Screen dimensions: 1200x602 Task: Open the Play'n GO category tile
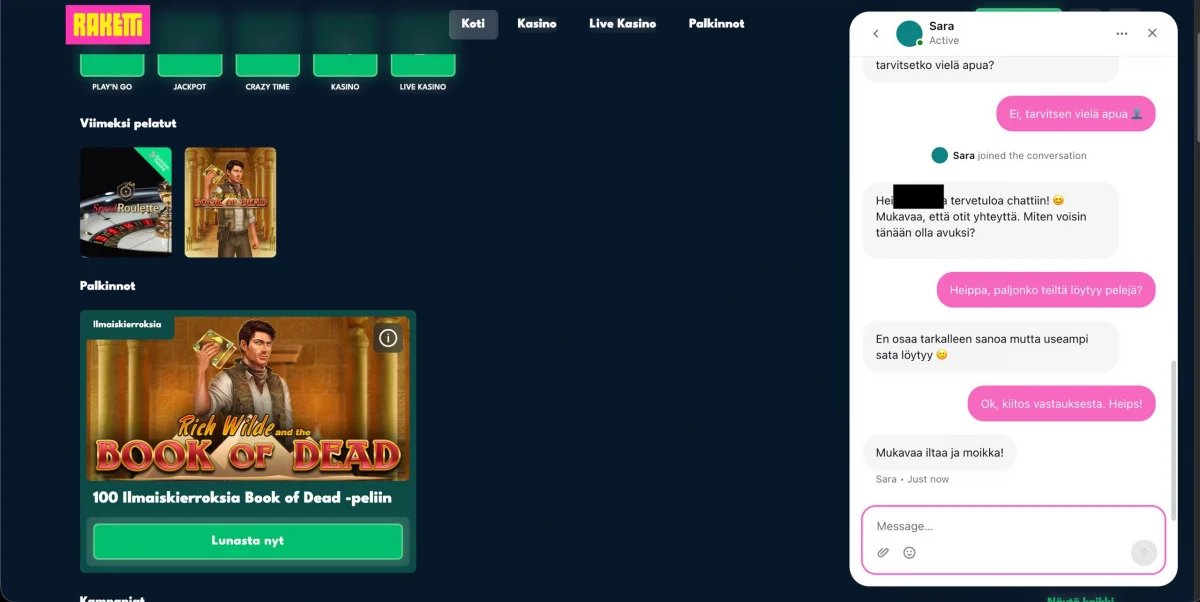tap(112, 67)
